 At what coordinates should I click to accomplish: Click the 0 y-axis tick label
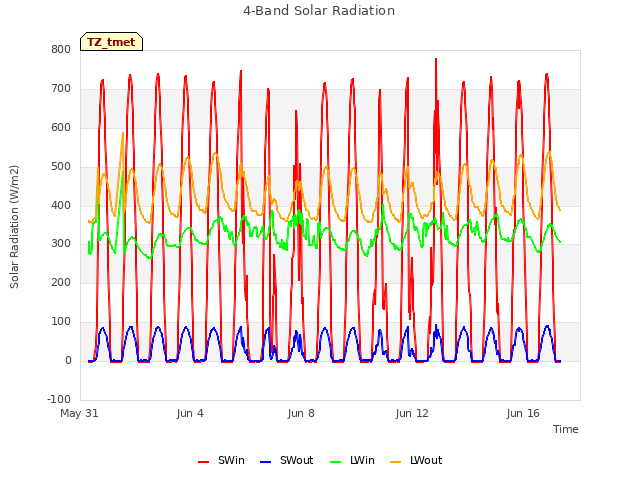click(68, 361)
